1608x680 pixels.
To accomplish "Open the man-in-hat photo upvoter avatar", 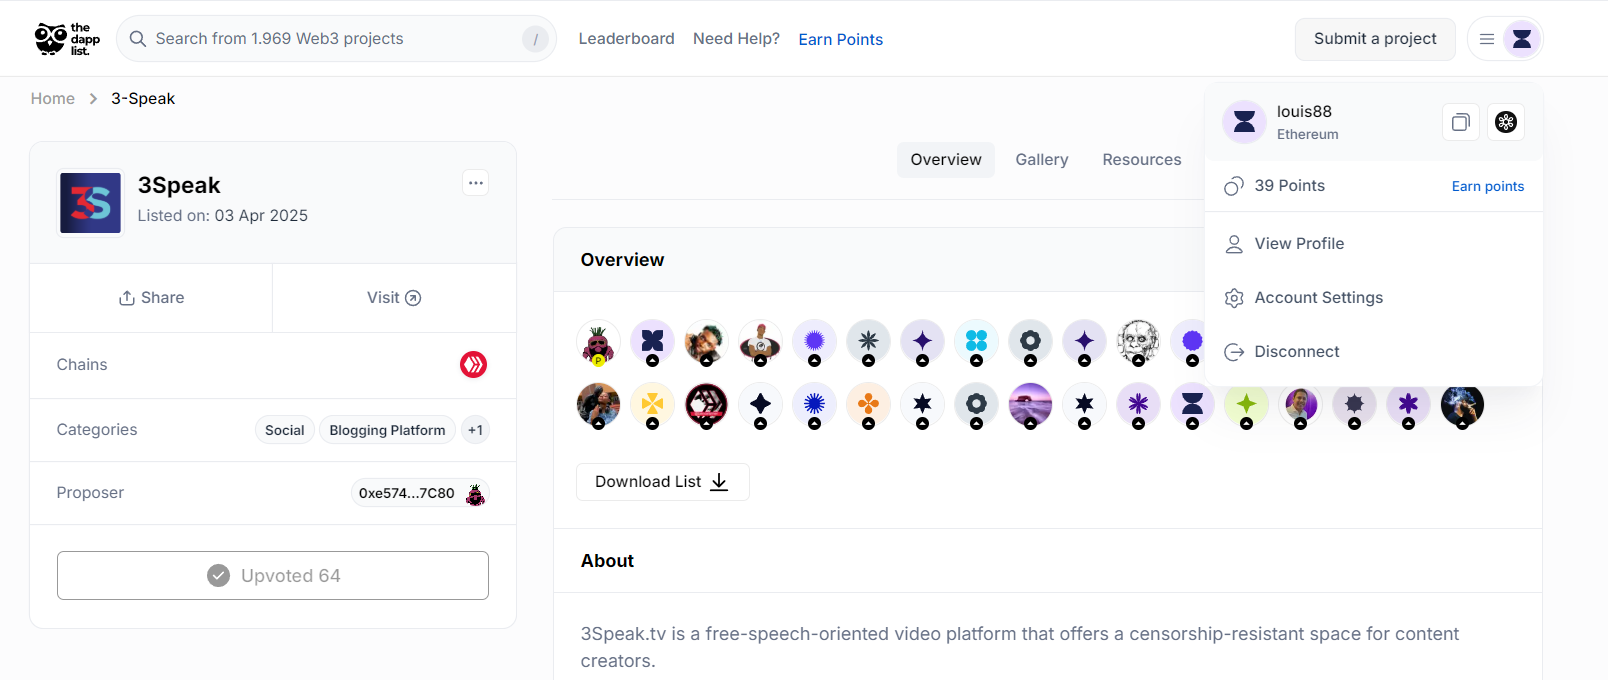I will point(760,342).
